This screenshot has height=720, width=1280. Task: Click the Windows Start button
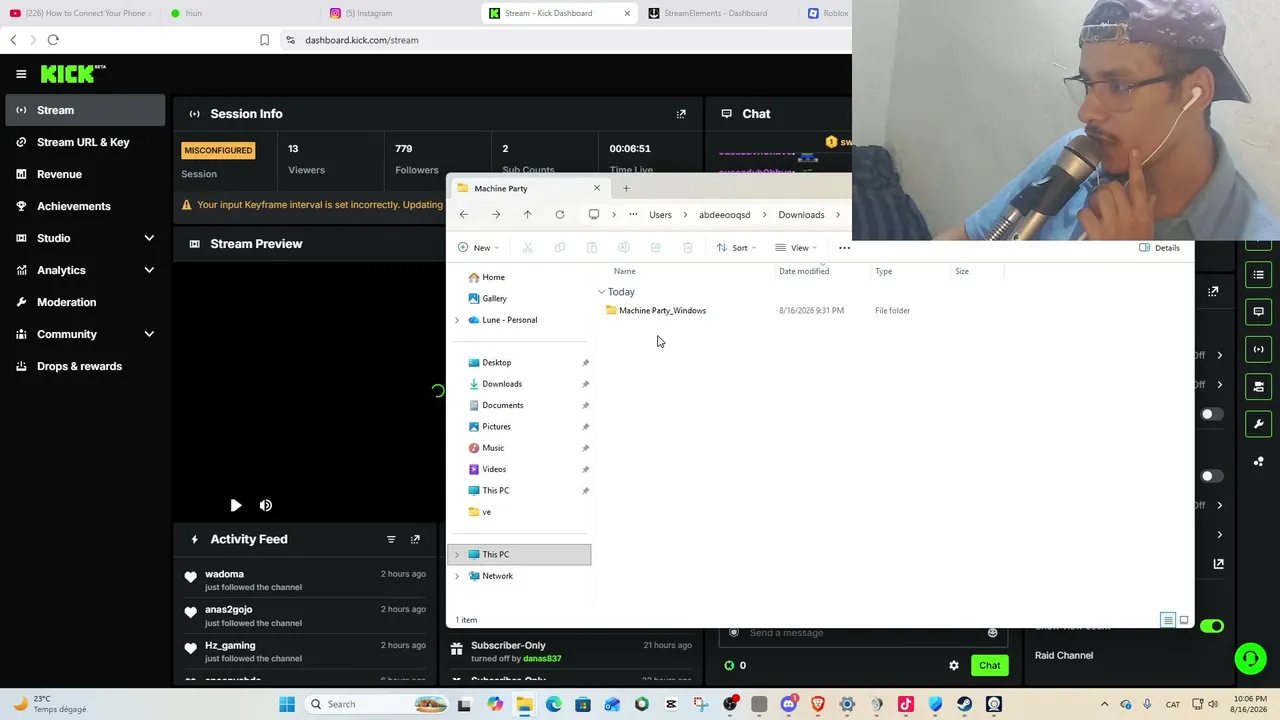[287, 704]
